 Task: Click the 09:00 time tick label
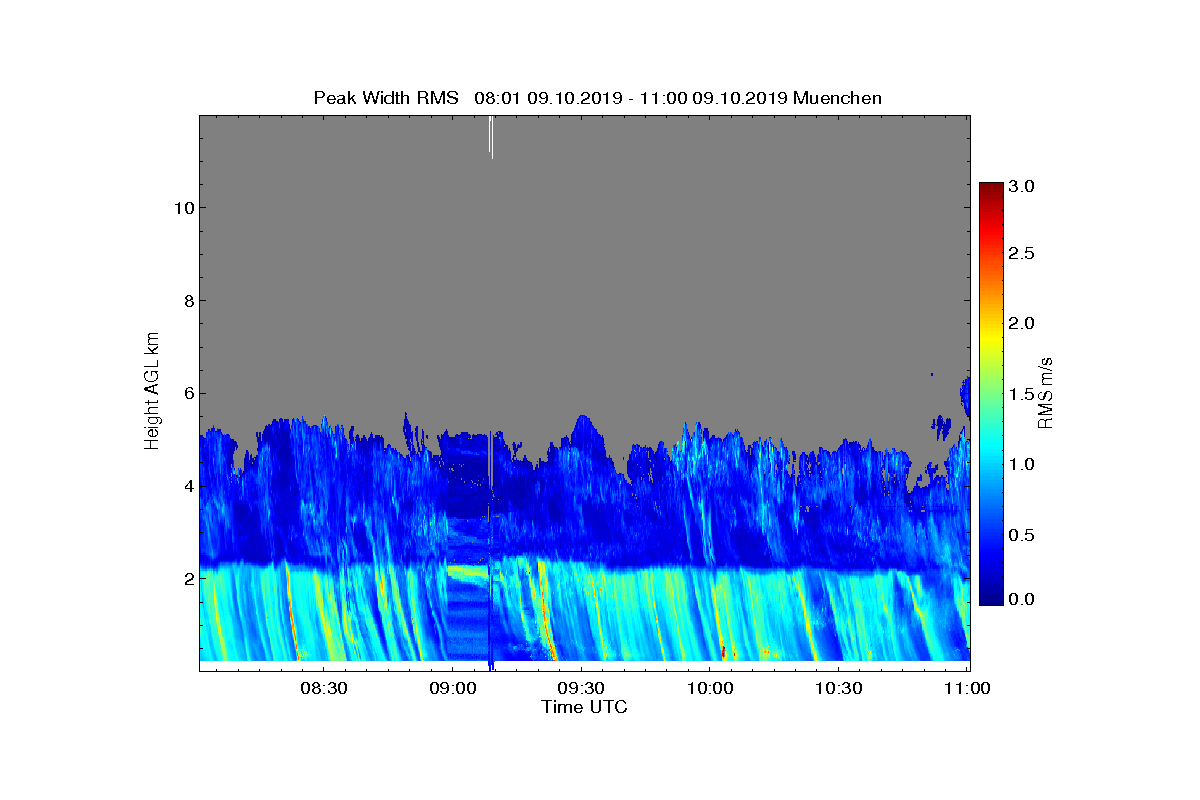(452, 689)
